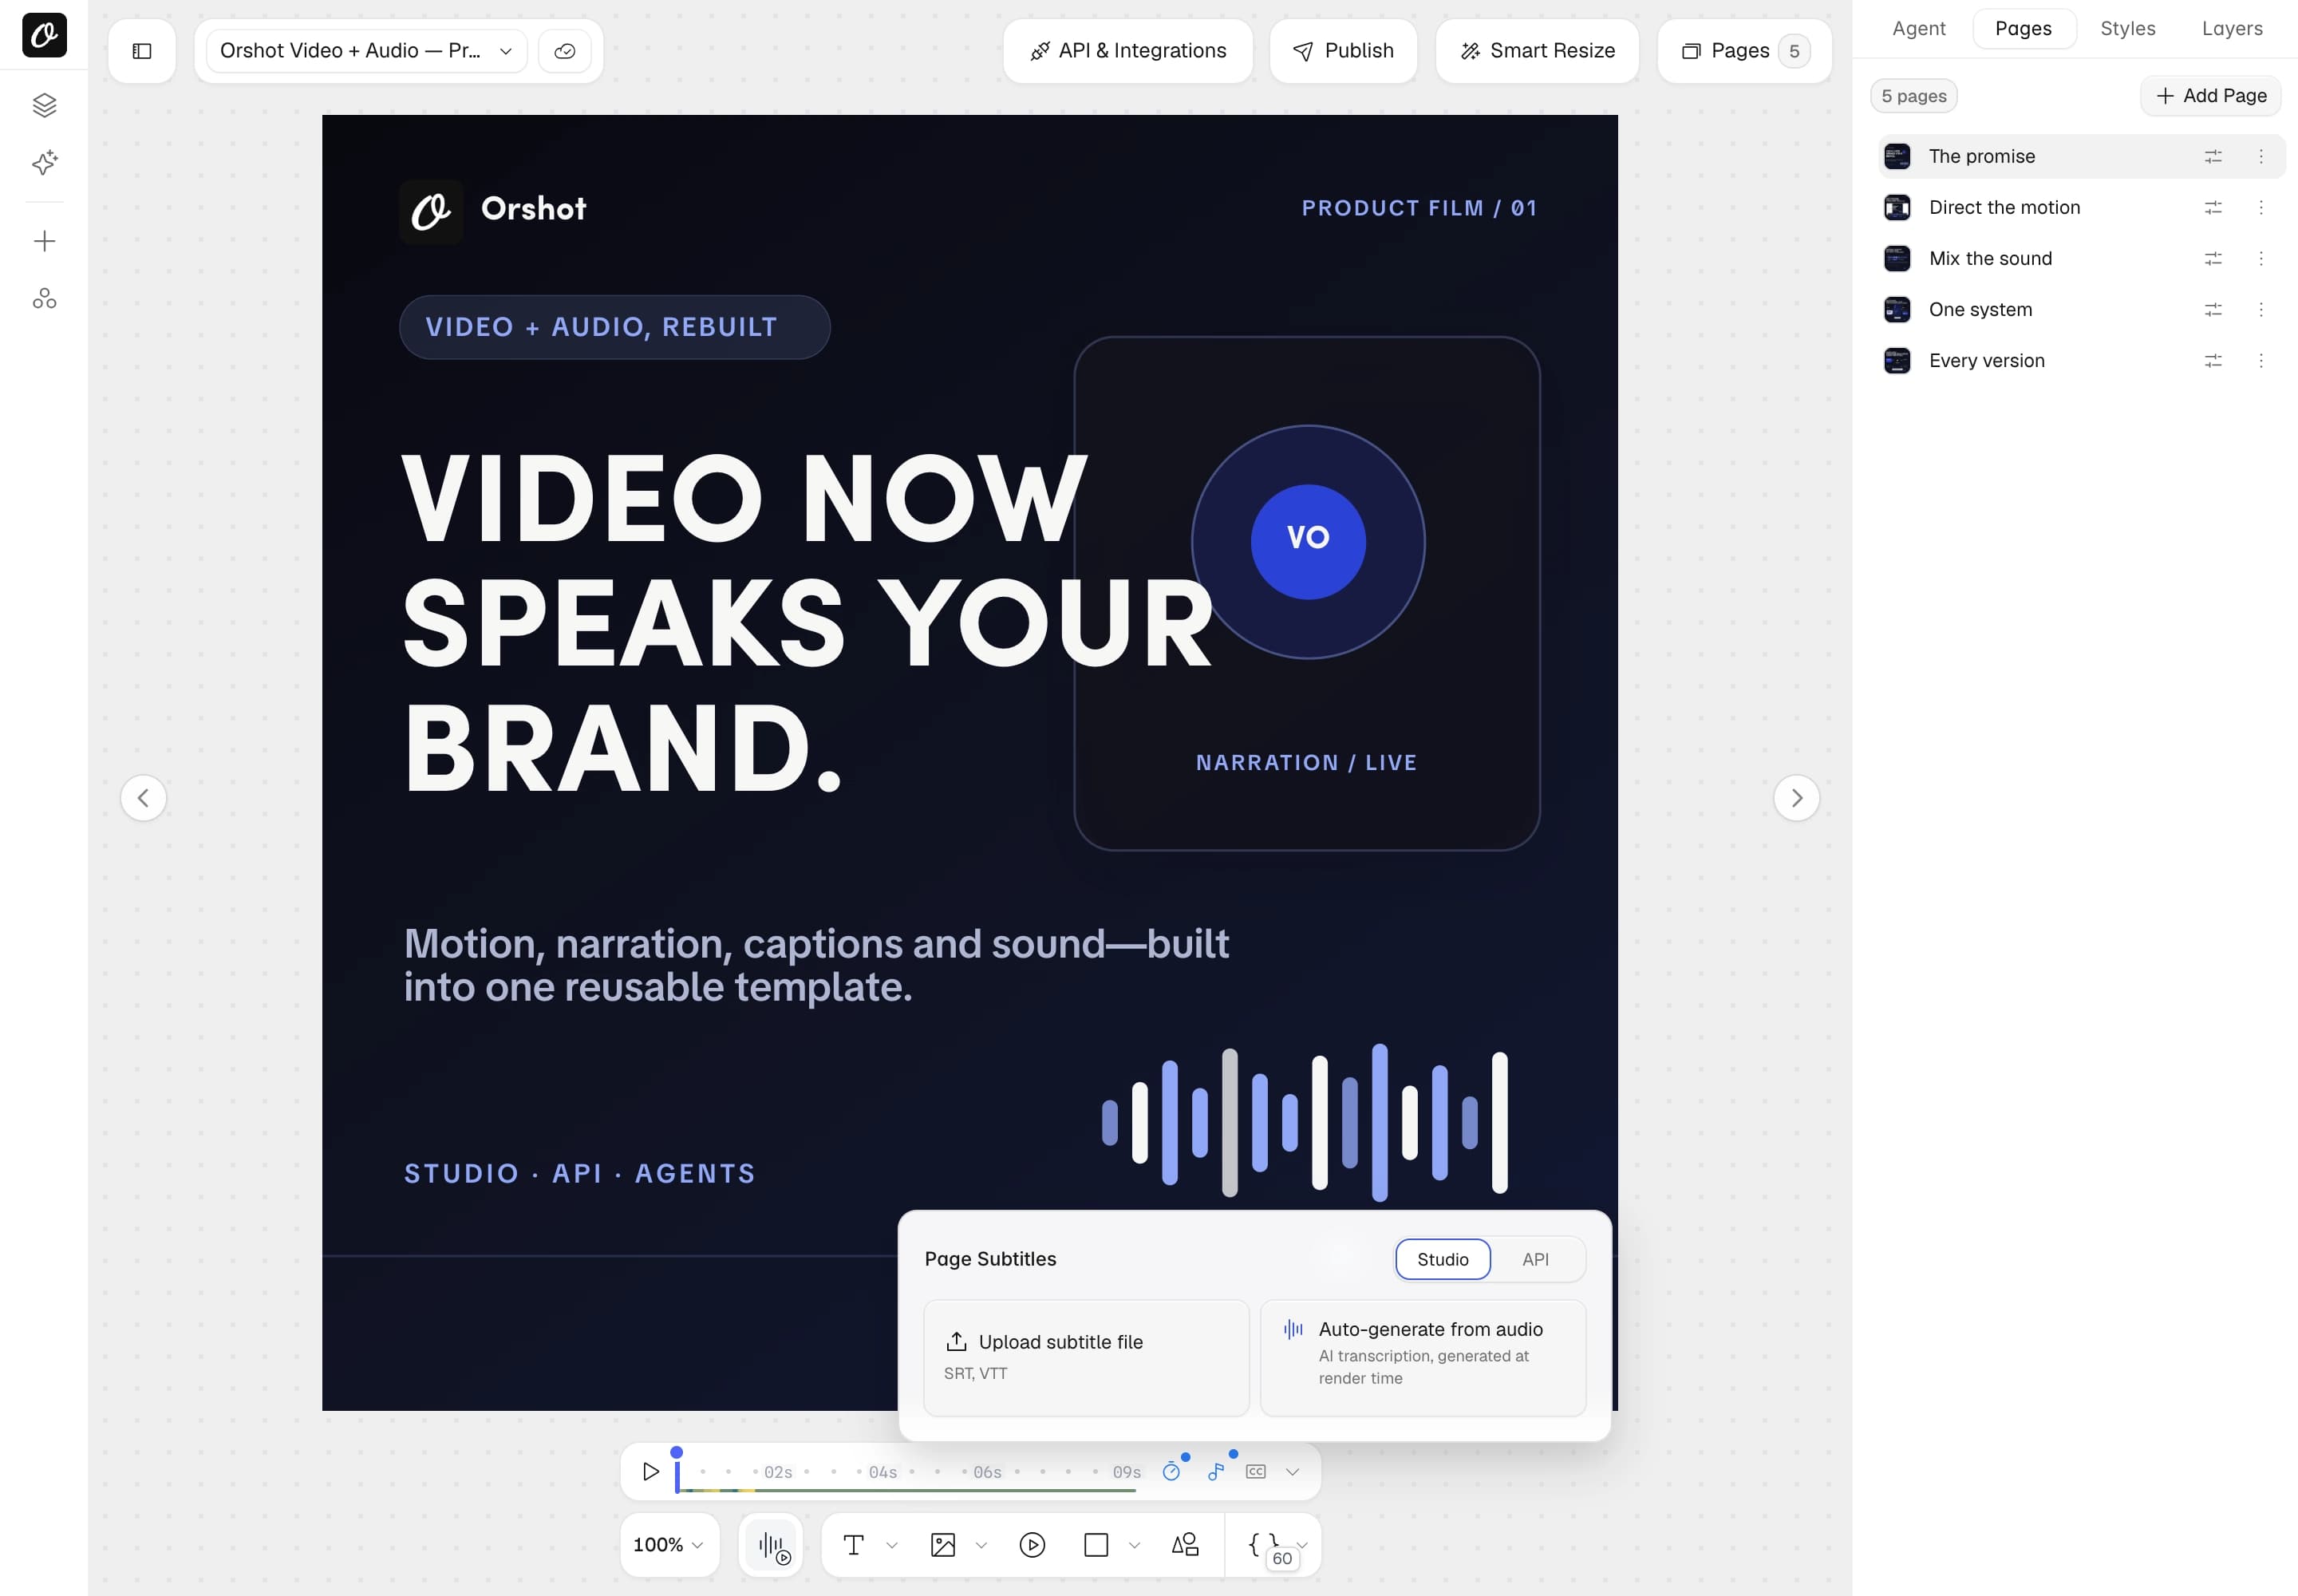Click the timeline playhead handle
This screenshot has width=2298, height=1596.
pyautogui.click(x=677, y=1453)
